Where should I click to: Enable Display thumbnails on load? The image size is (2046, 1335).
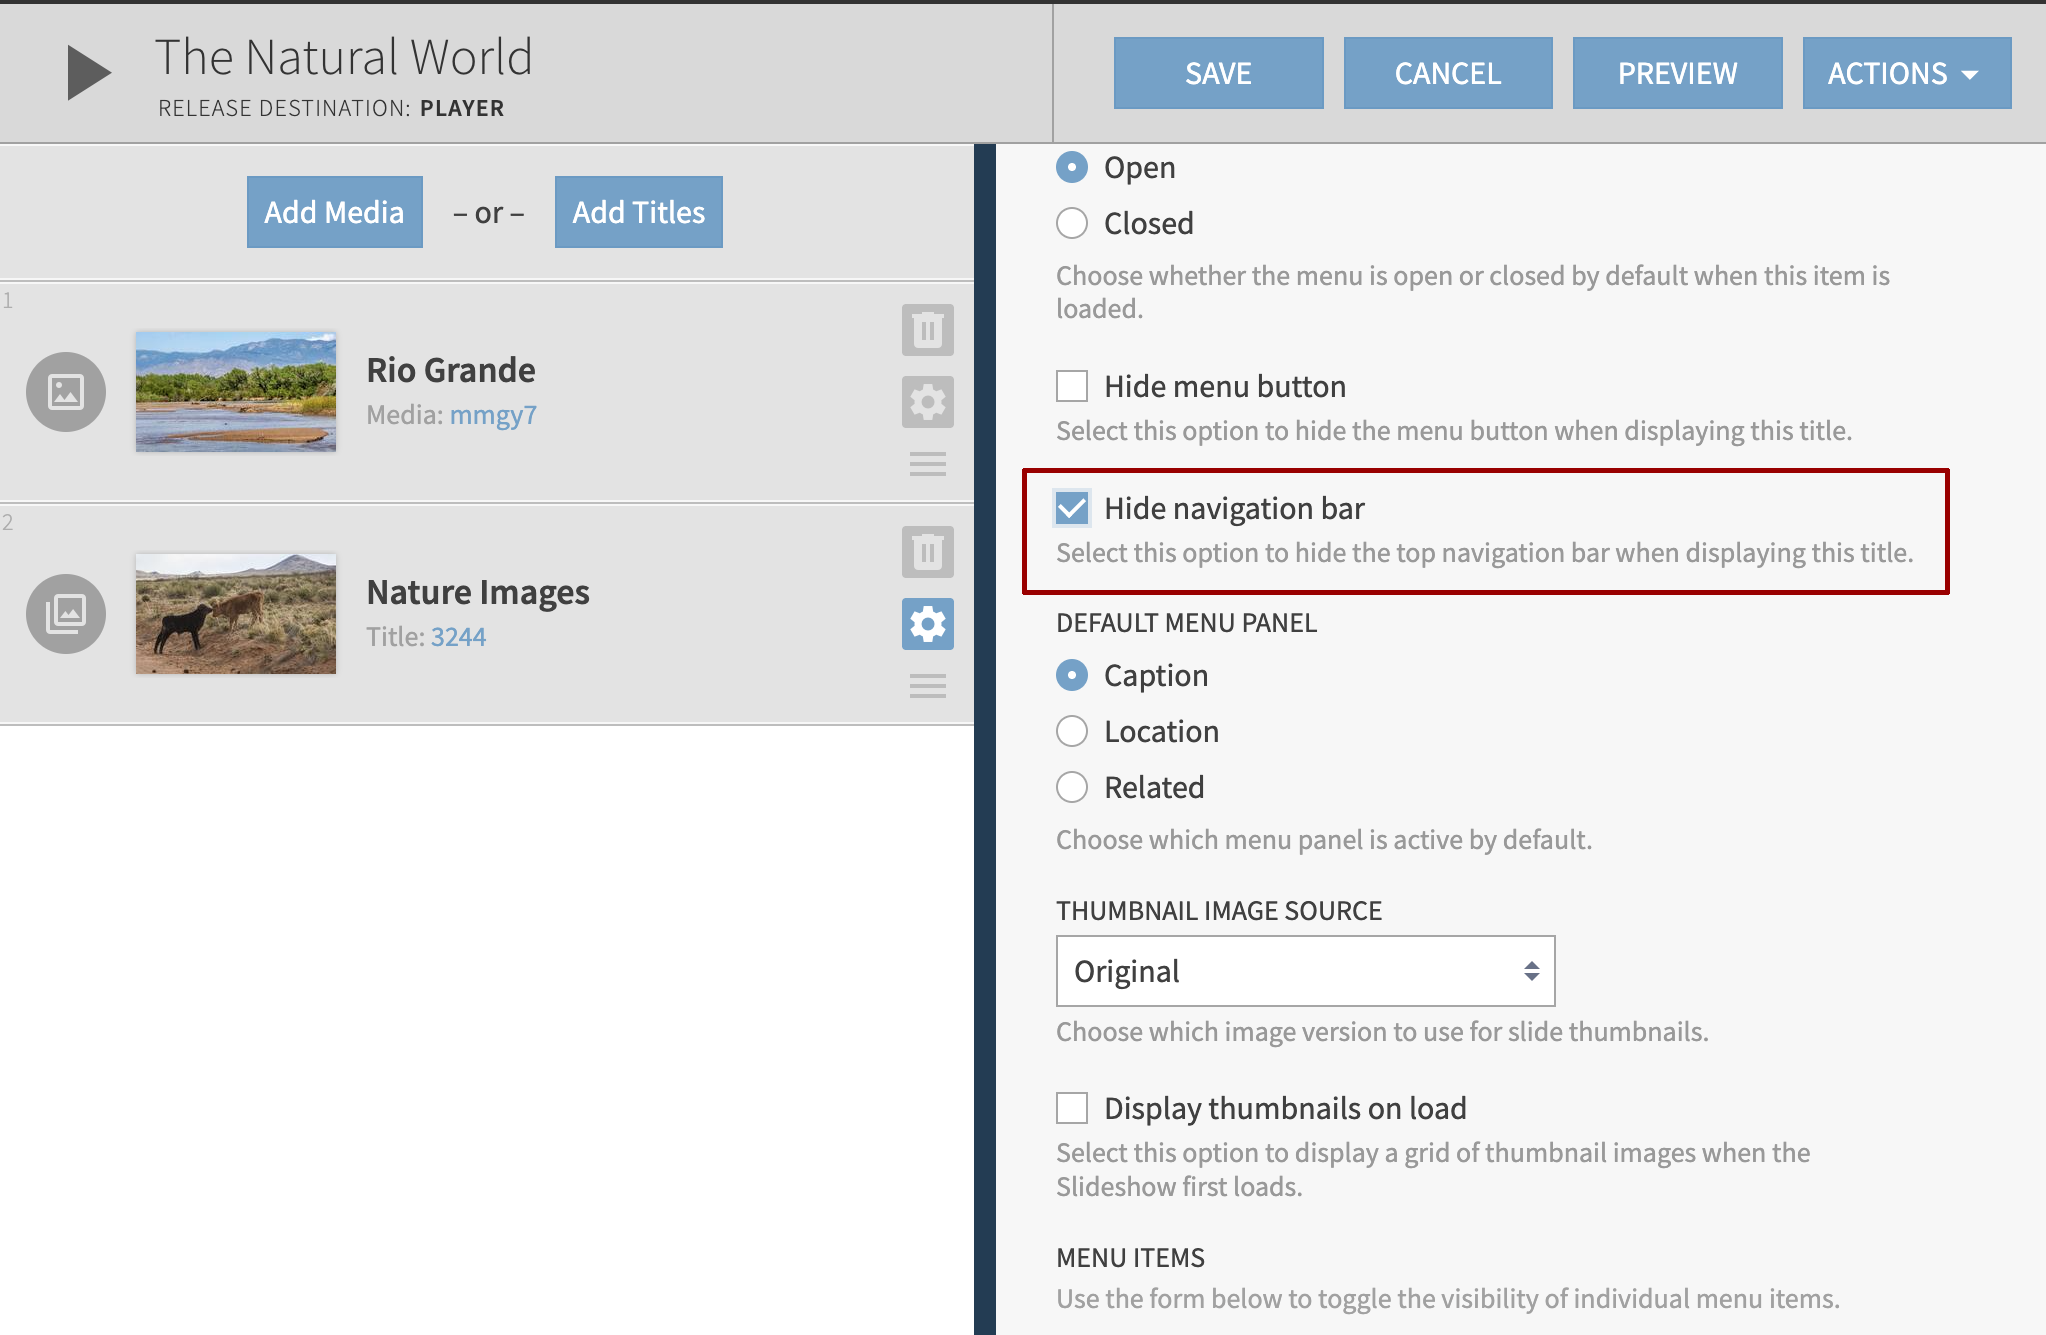click(1072, 1108)
